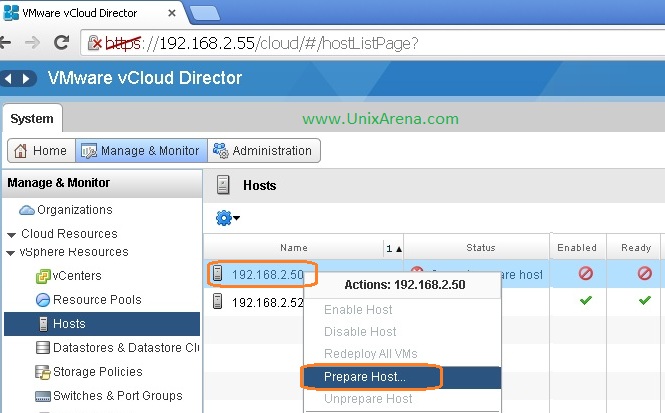Image resolution: width=665 pixels, height=413 pixels.
Task: Click the Home house icon
Action: [x=20, y=151]
